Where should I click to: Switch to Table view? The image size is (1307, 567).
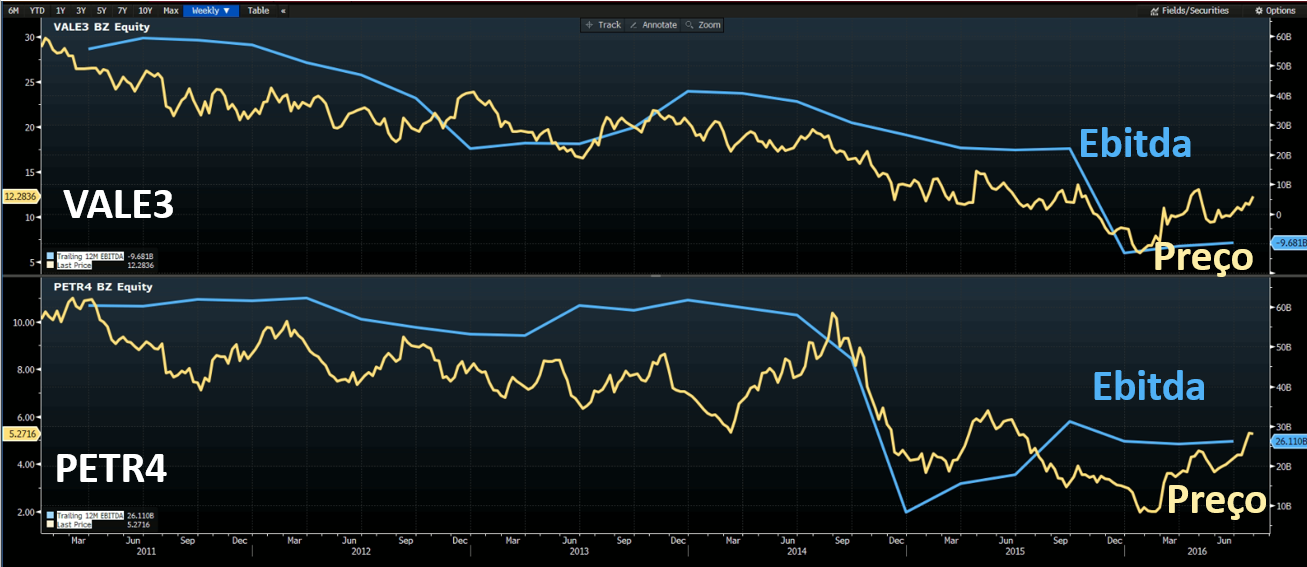click(258, 10)
